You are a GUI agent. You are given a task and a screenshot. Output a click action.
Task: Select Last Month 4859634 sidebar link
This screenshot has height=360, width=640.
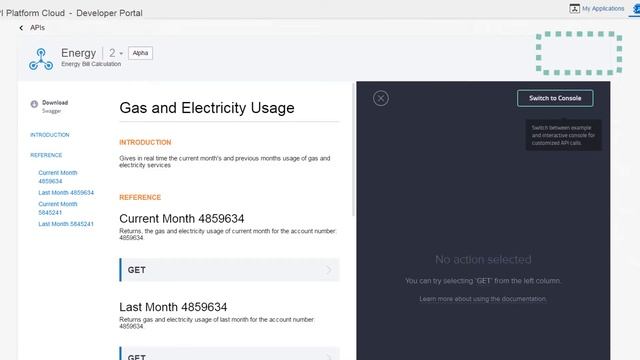(x=66, y=193)
